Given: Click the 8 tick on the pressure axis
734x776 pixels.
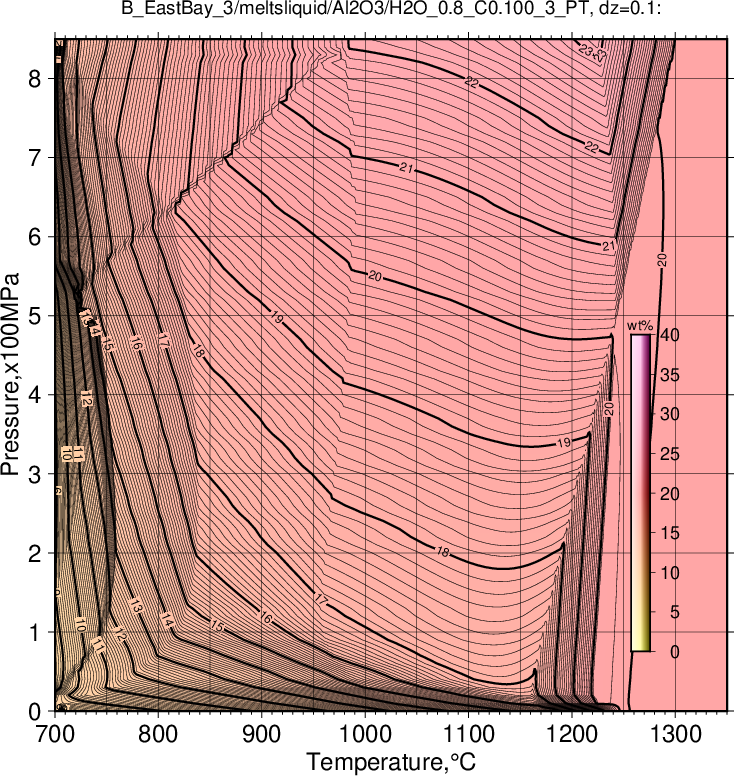Looking at the screenshot, I should coord(35,78).
